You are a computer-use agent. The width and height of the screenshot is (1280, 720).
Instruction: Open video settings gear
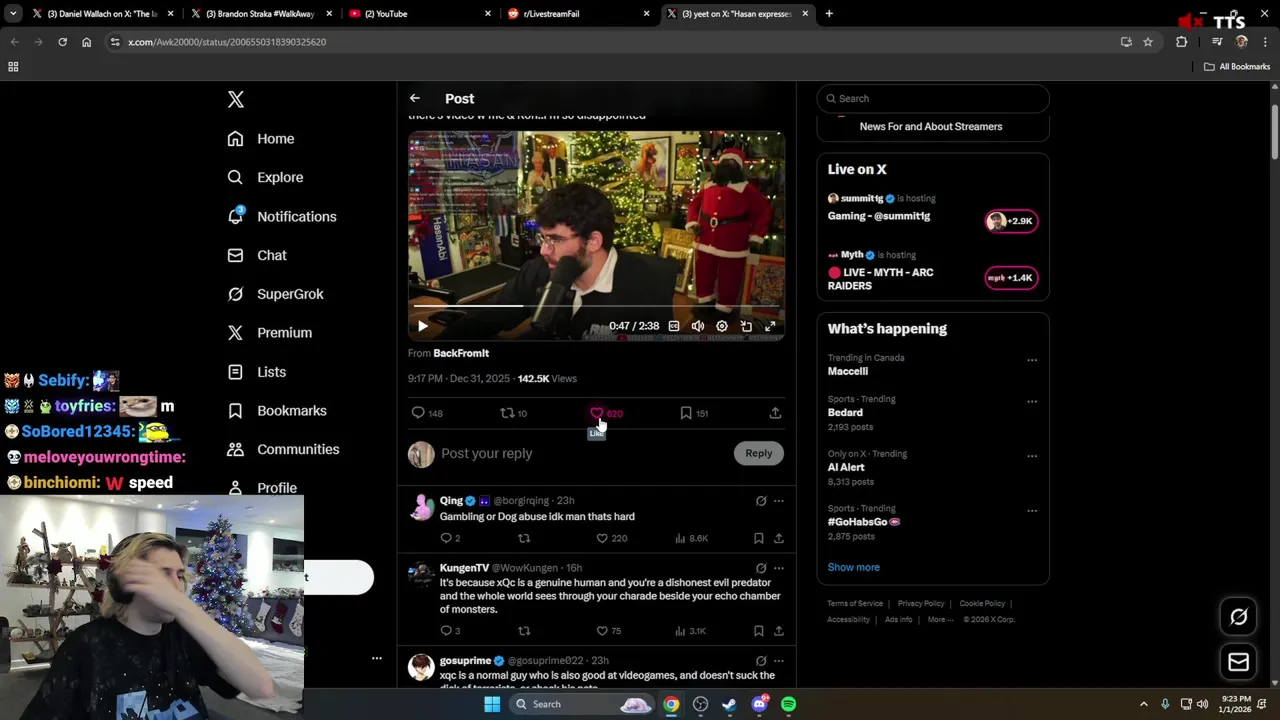722,326
